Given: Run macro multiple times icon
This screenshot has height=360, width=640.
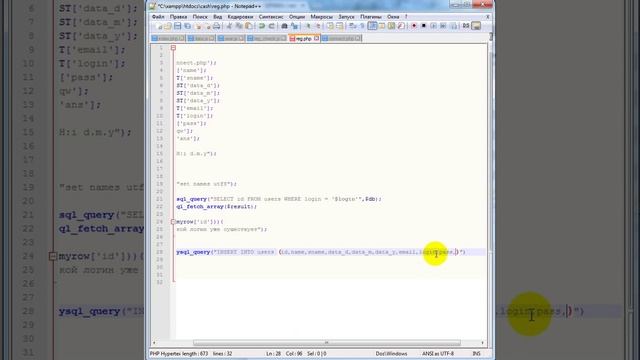Looking at the screenshot, I should click(x=443, y=26).
